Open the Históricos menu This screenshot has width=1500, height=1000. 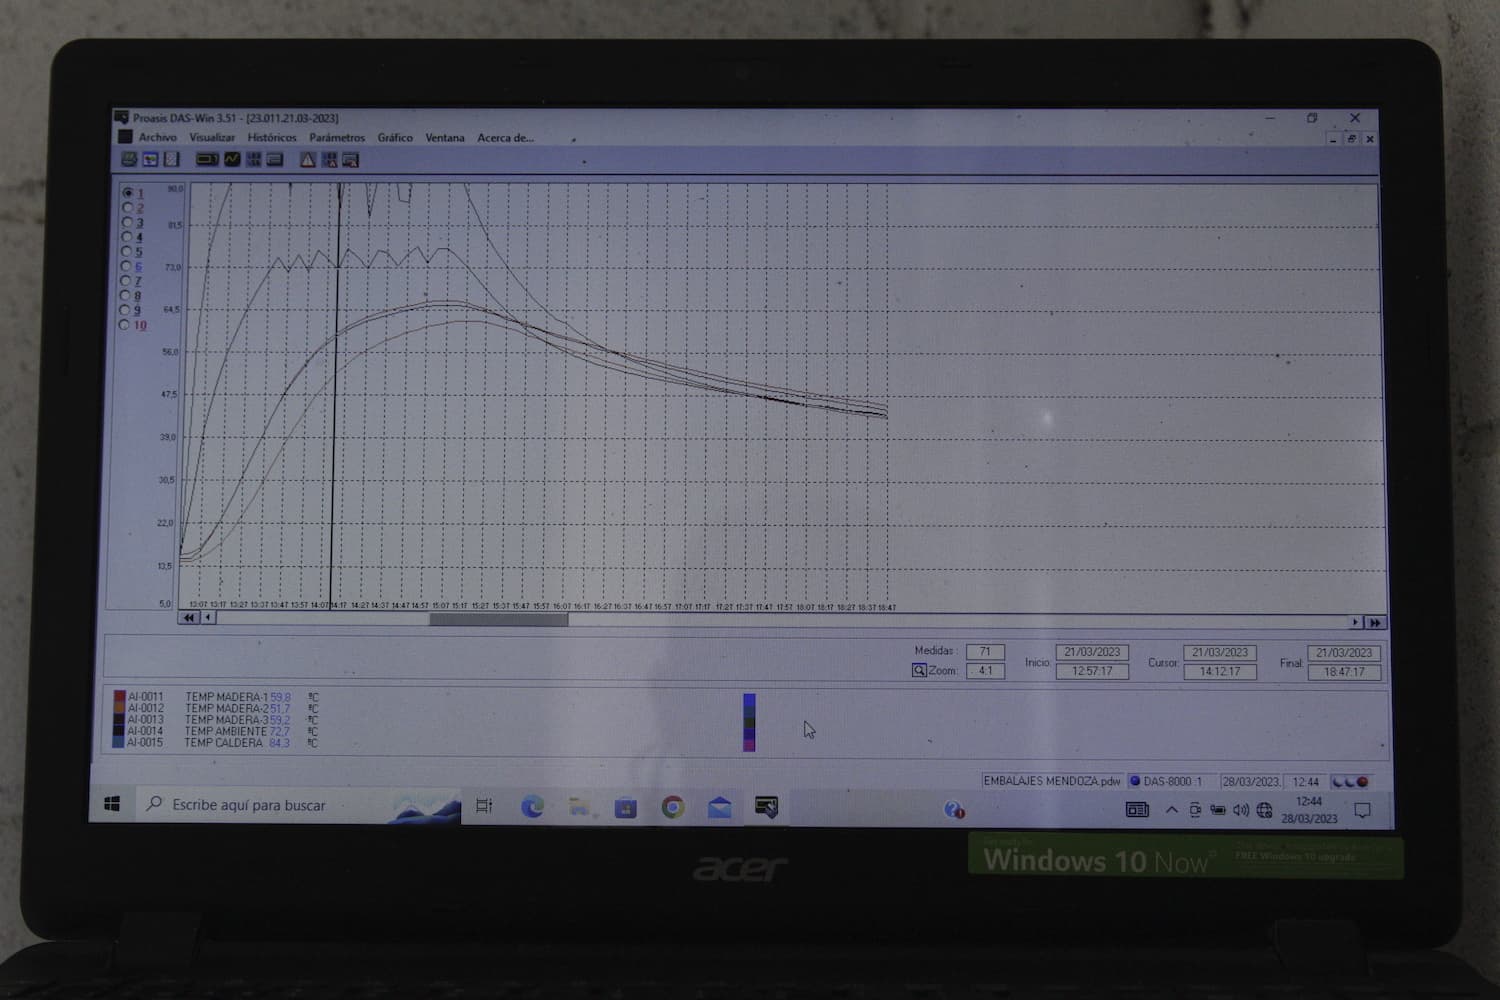272,138
